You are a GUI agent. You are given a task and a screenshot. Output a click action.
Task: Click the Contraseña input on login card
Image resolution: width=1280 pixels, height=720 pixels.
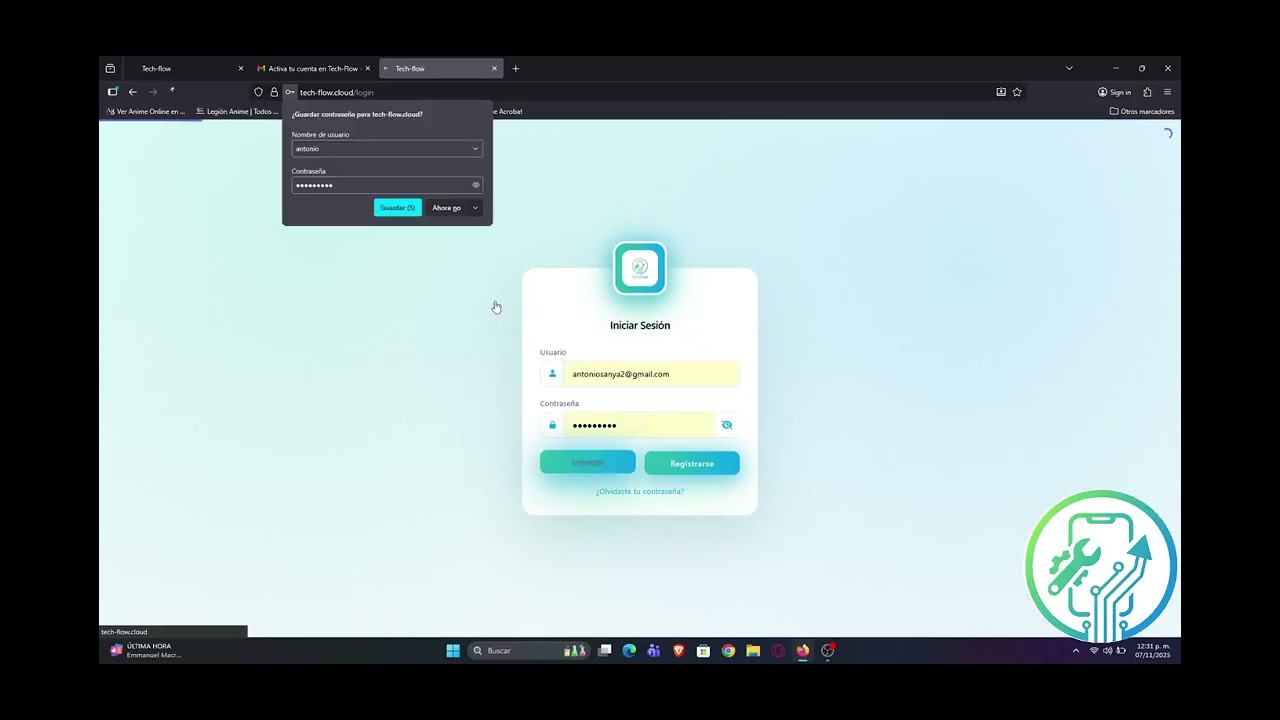click(640, 425)
